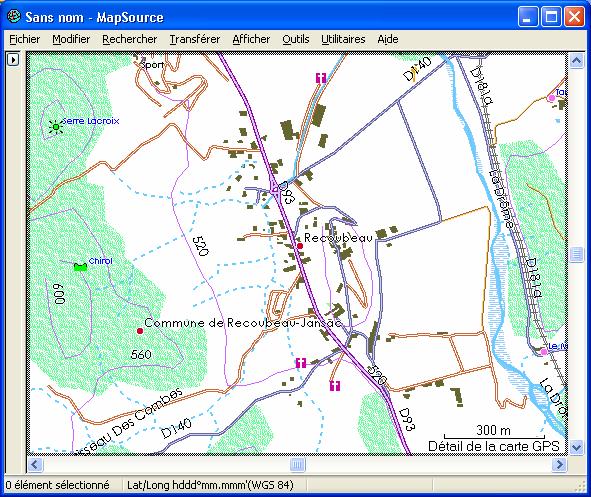Click the Serre Lacroix label
The width and height of the screenshot is (591, 497).
pos(90,121)
